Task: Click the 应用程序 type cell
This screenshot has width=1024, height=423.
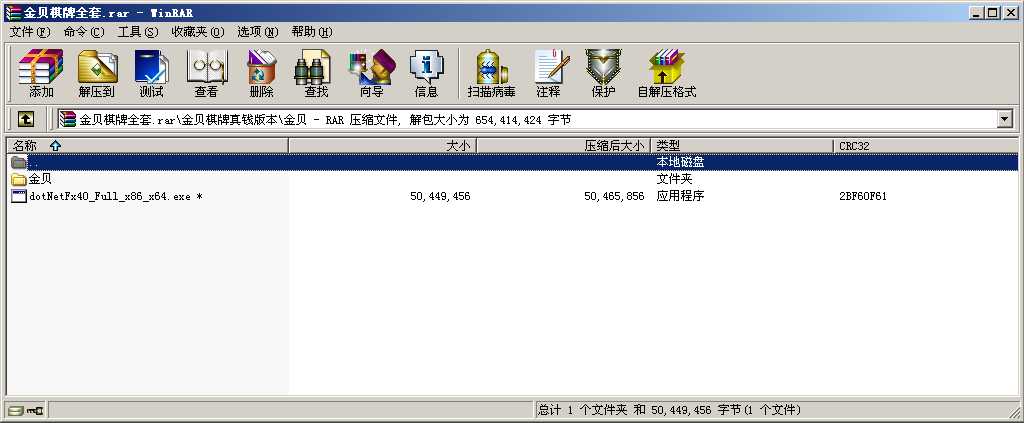Action: 680,196
